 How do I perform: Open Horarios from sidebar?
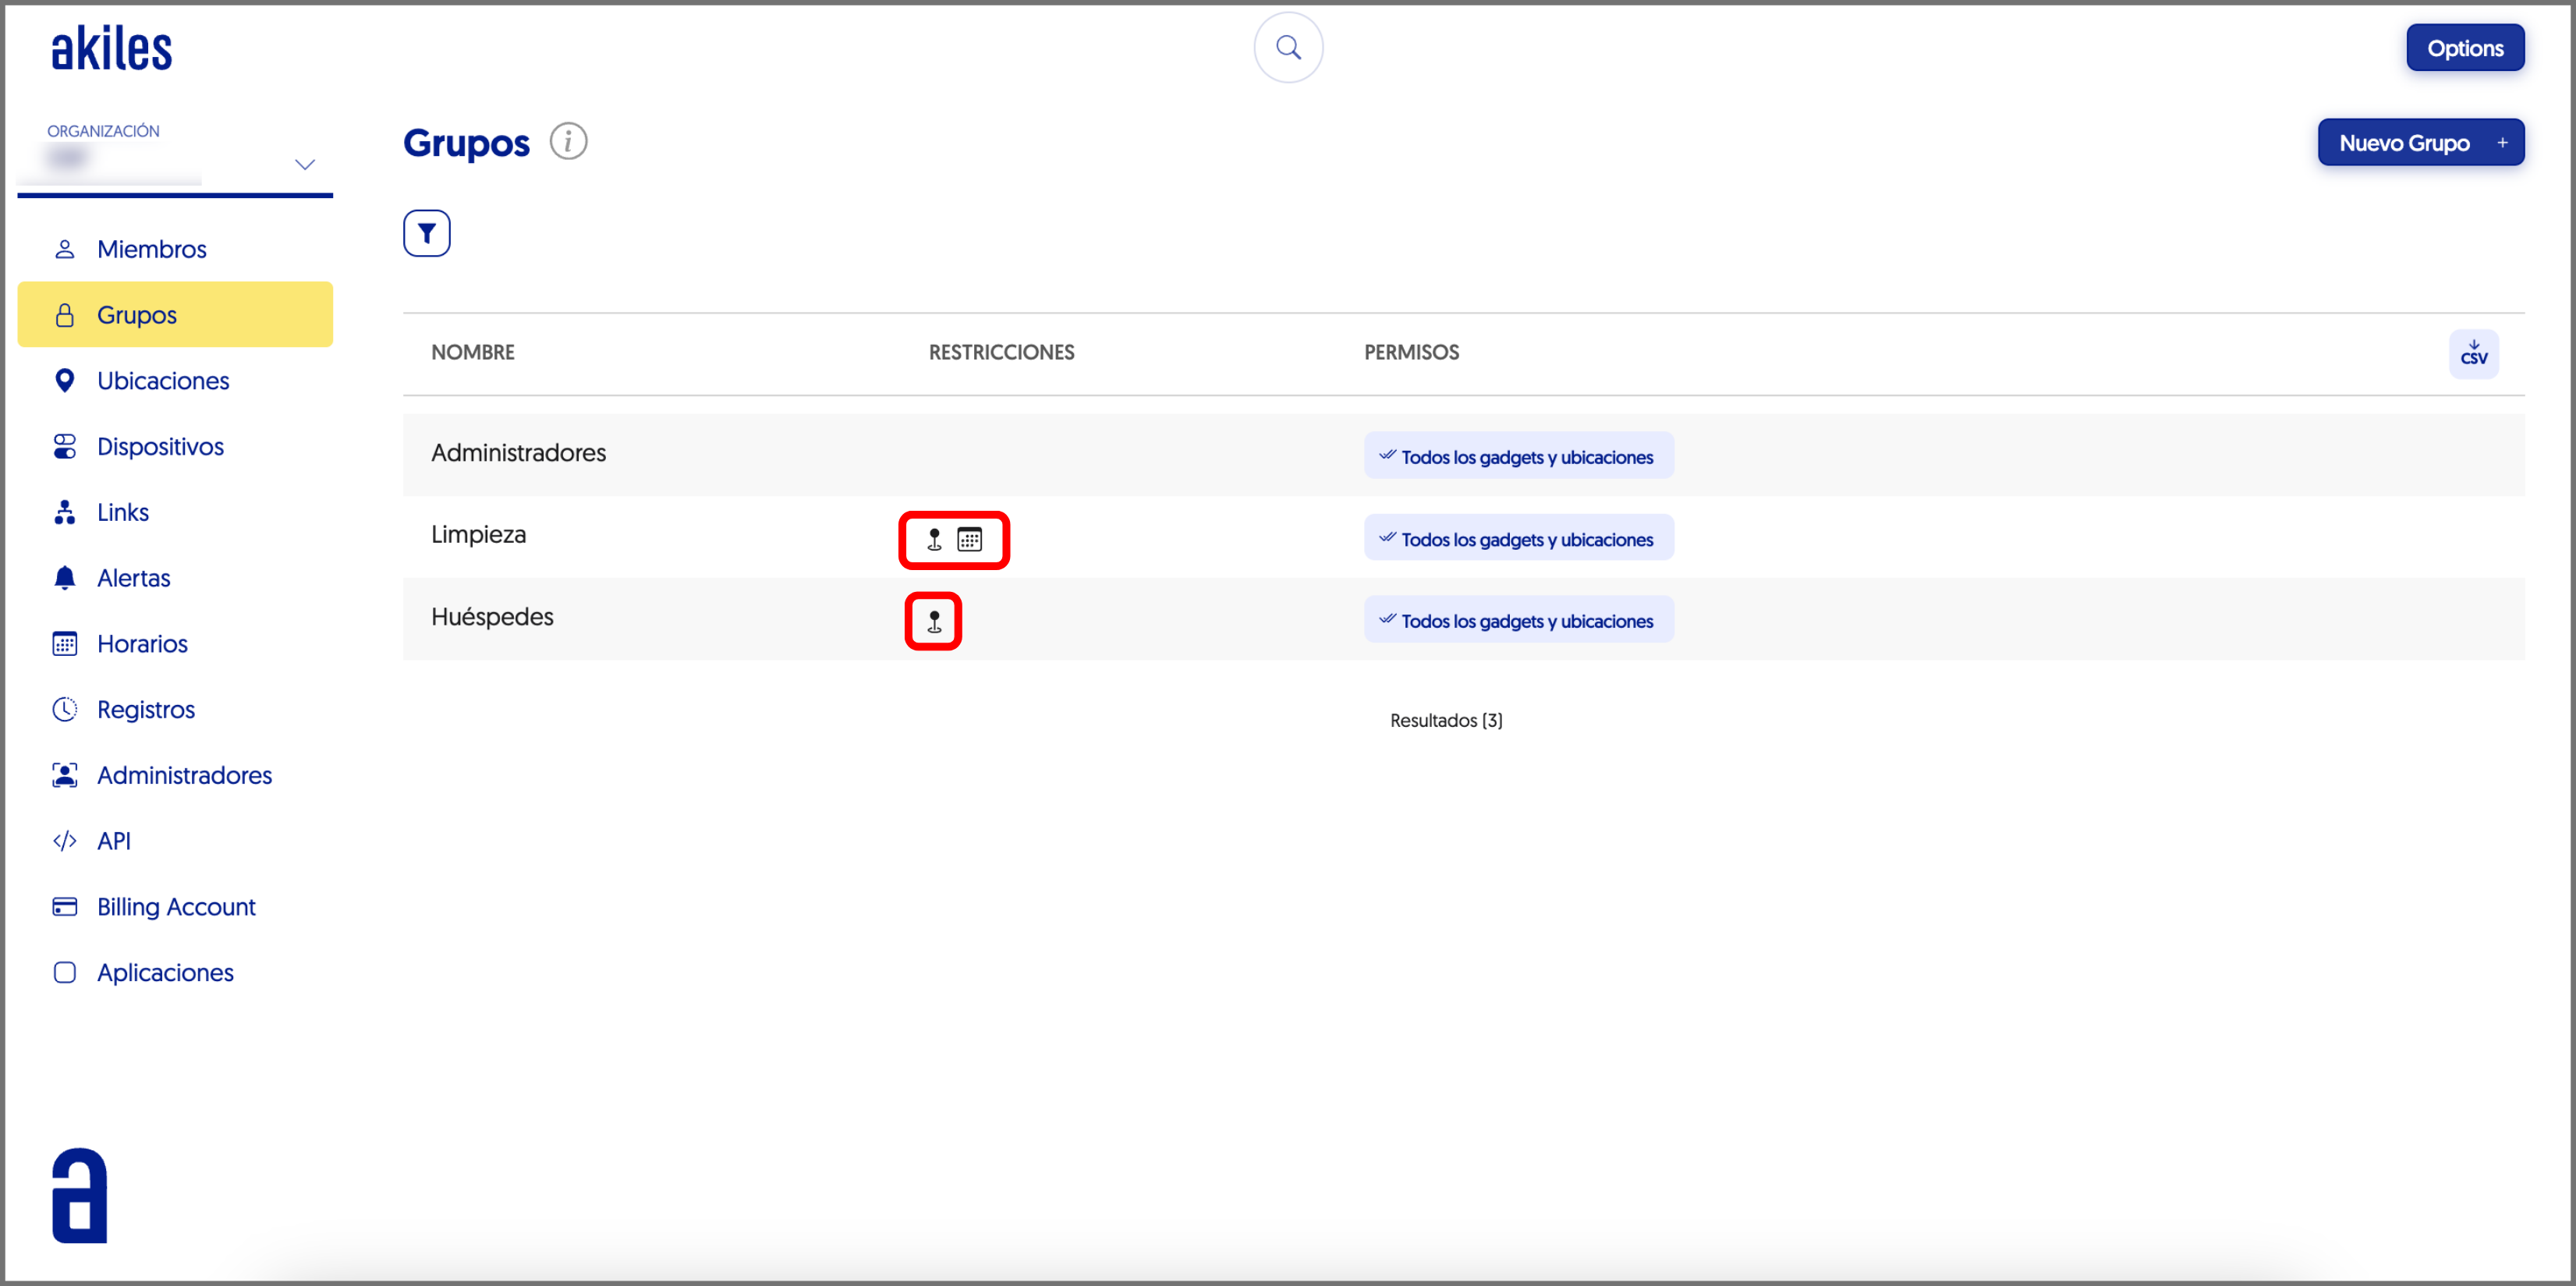pos(142,643)
